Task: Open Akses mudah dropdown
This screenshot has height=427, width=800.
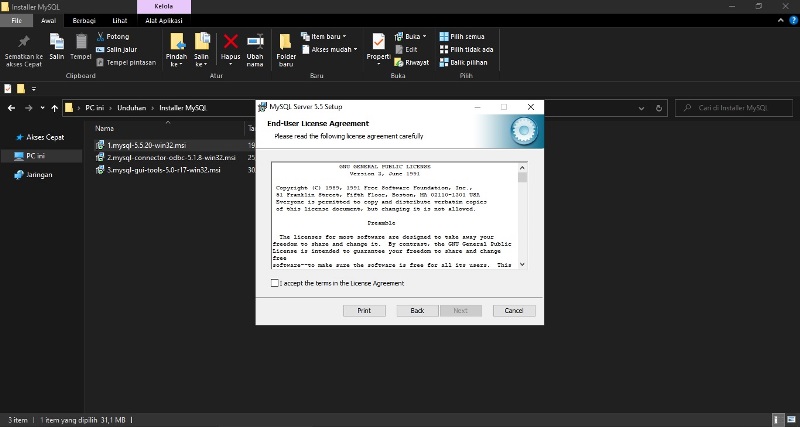Action: point(329,49)
